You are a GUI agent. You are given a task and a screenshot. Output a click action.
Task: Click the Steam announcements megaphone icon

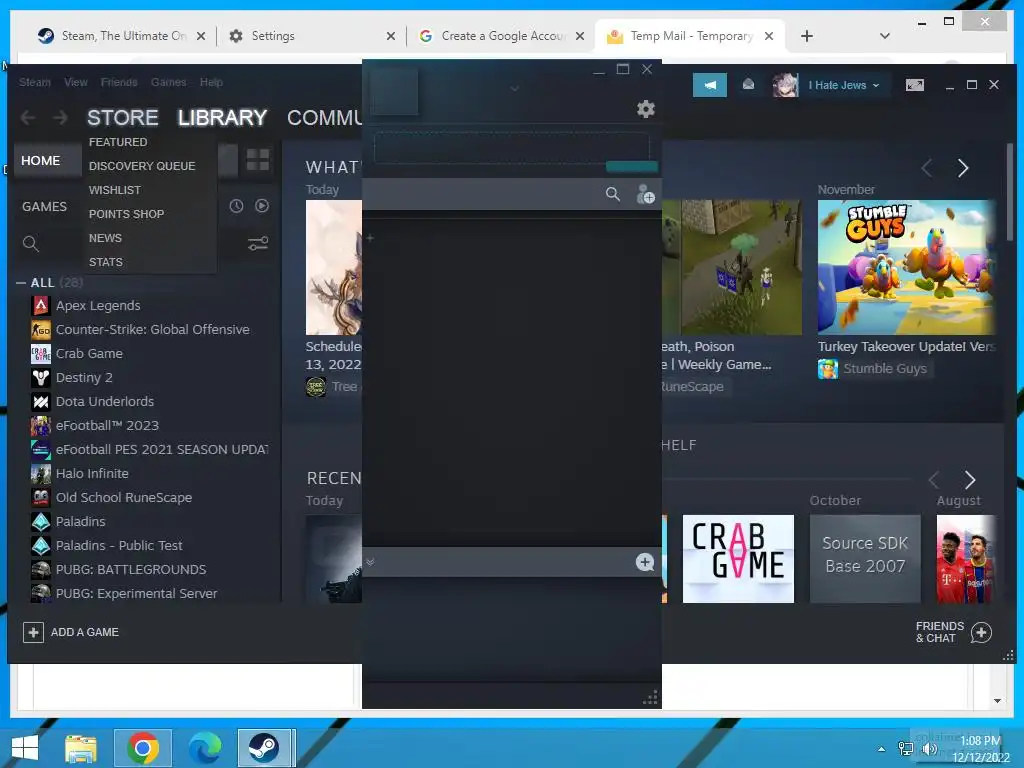click(x=710, y=85)
